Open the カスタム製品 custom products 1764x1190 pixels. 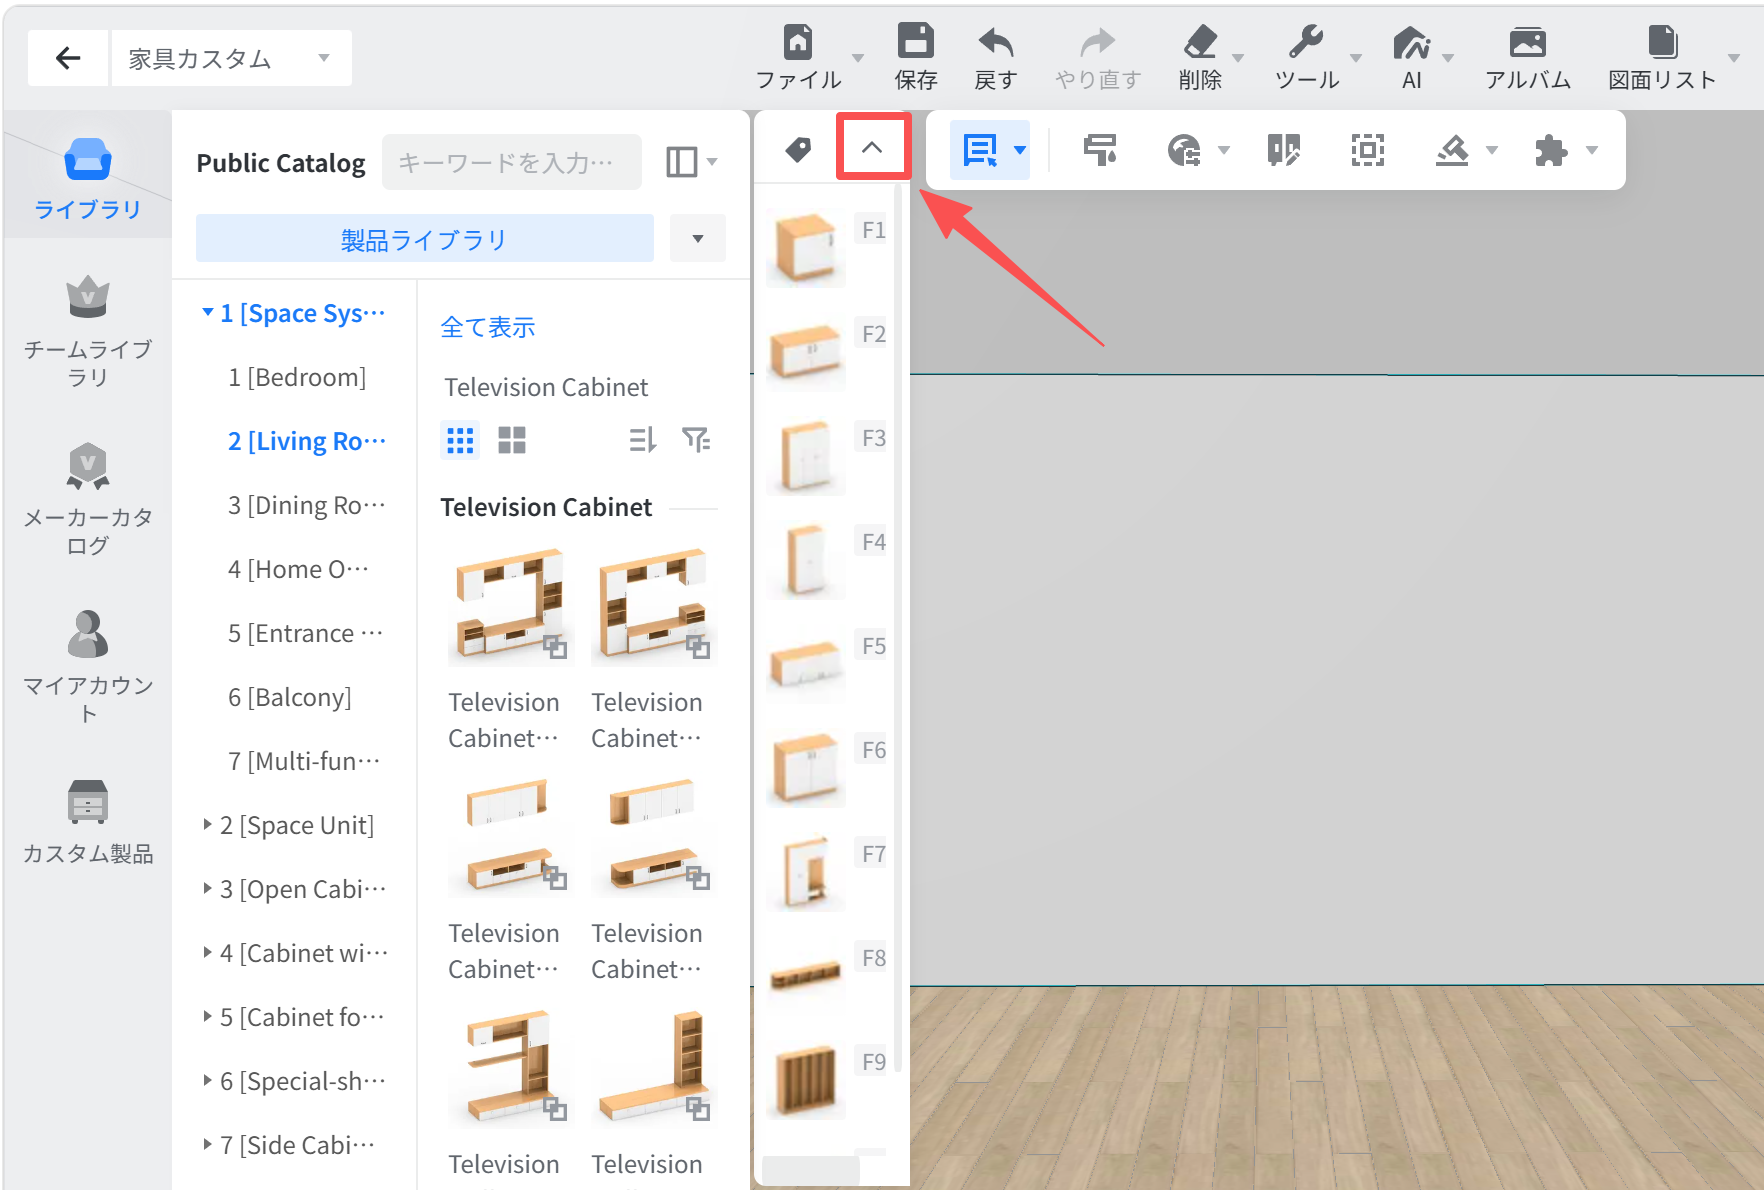(x=88, y=821)
